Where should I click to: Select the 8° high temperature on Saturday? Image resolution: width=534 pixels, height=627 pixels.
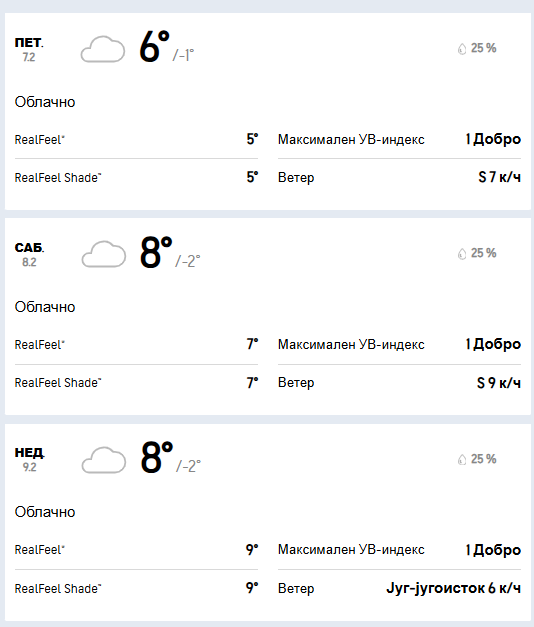coord(156,252)
